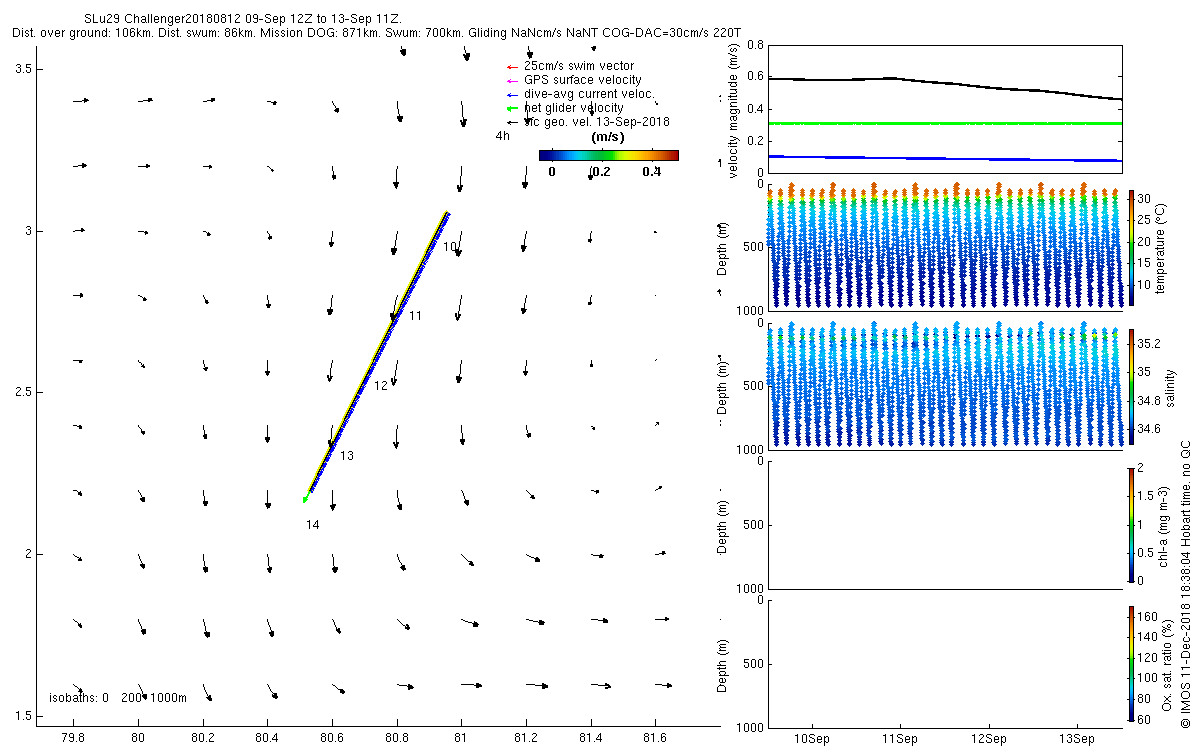Click the 4h label near the legend
1200x750 pixels.
click(x=503, y=136)
